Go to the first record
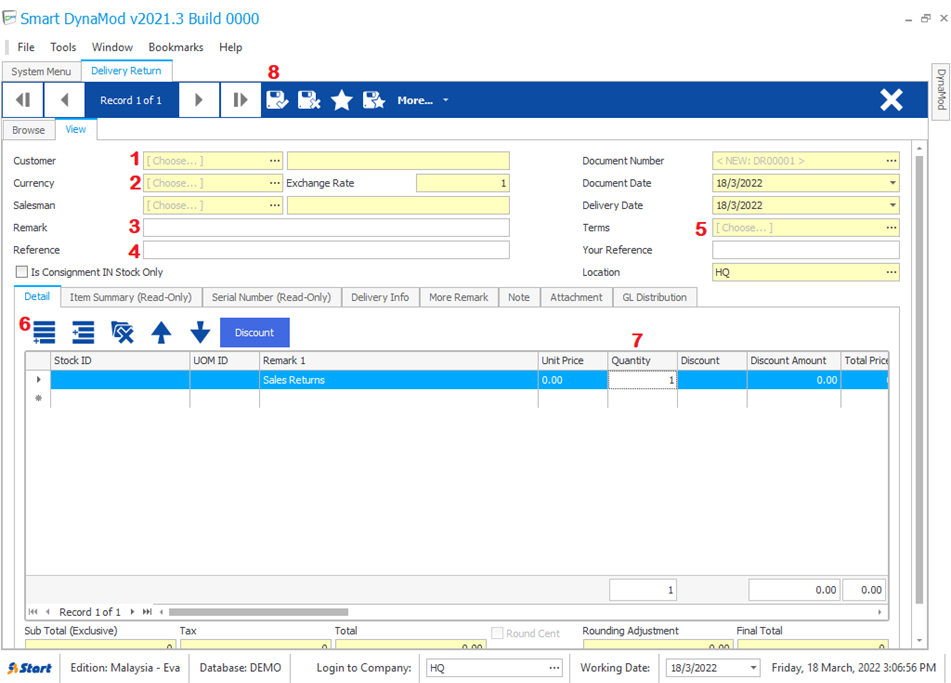The width and height of the screenshot is (951, 683). coord(22,100)
